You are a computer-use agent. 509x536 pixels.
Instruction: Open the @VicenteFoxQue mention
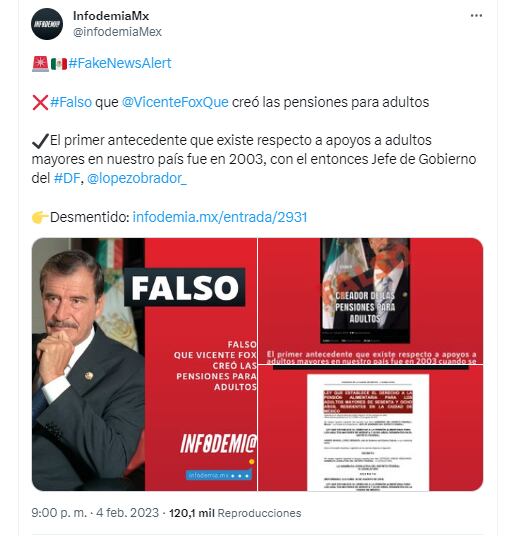tap(175, 102)
